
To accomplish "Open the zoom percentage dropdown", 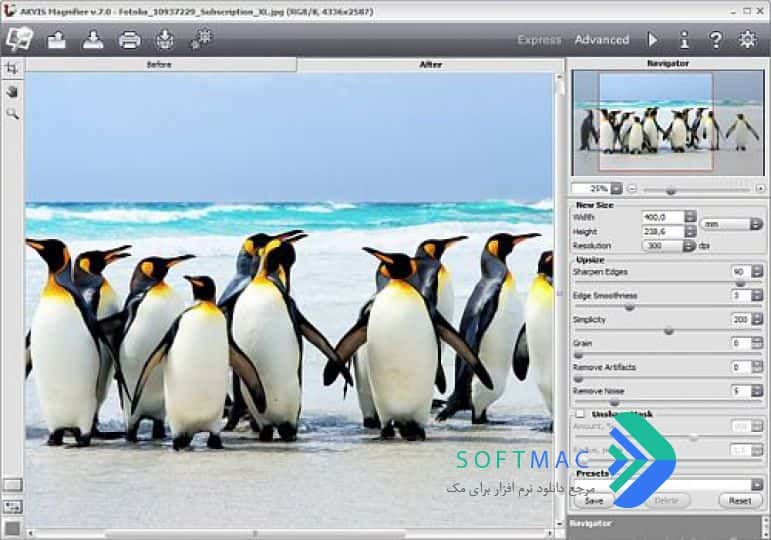I will (x=616, y=188).
